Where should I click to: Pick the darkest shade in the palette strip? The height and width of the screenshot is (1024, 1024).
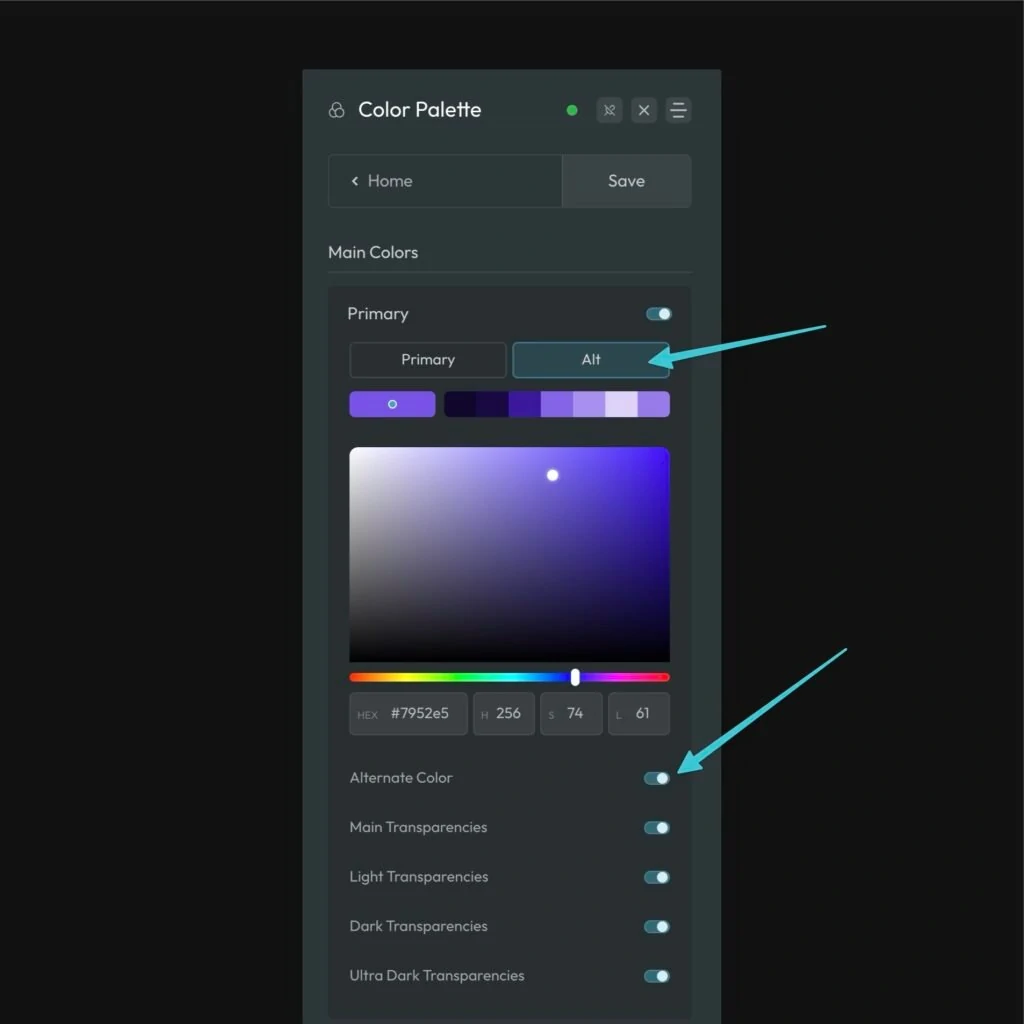click(460, 404)
